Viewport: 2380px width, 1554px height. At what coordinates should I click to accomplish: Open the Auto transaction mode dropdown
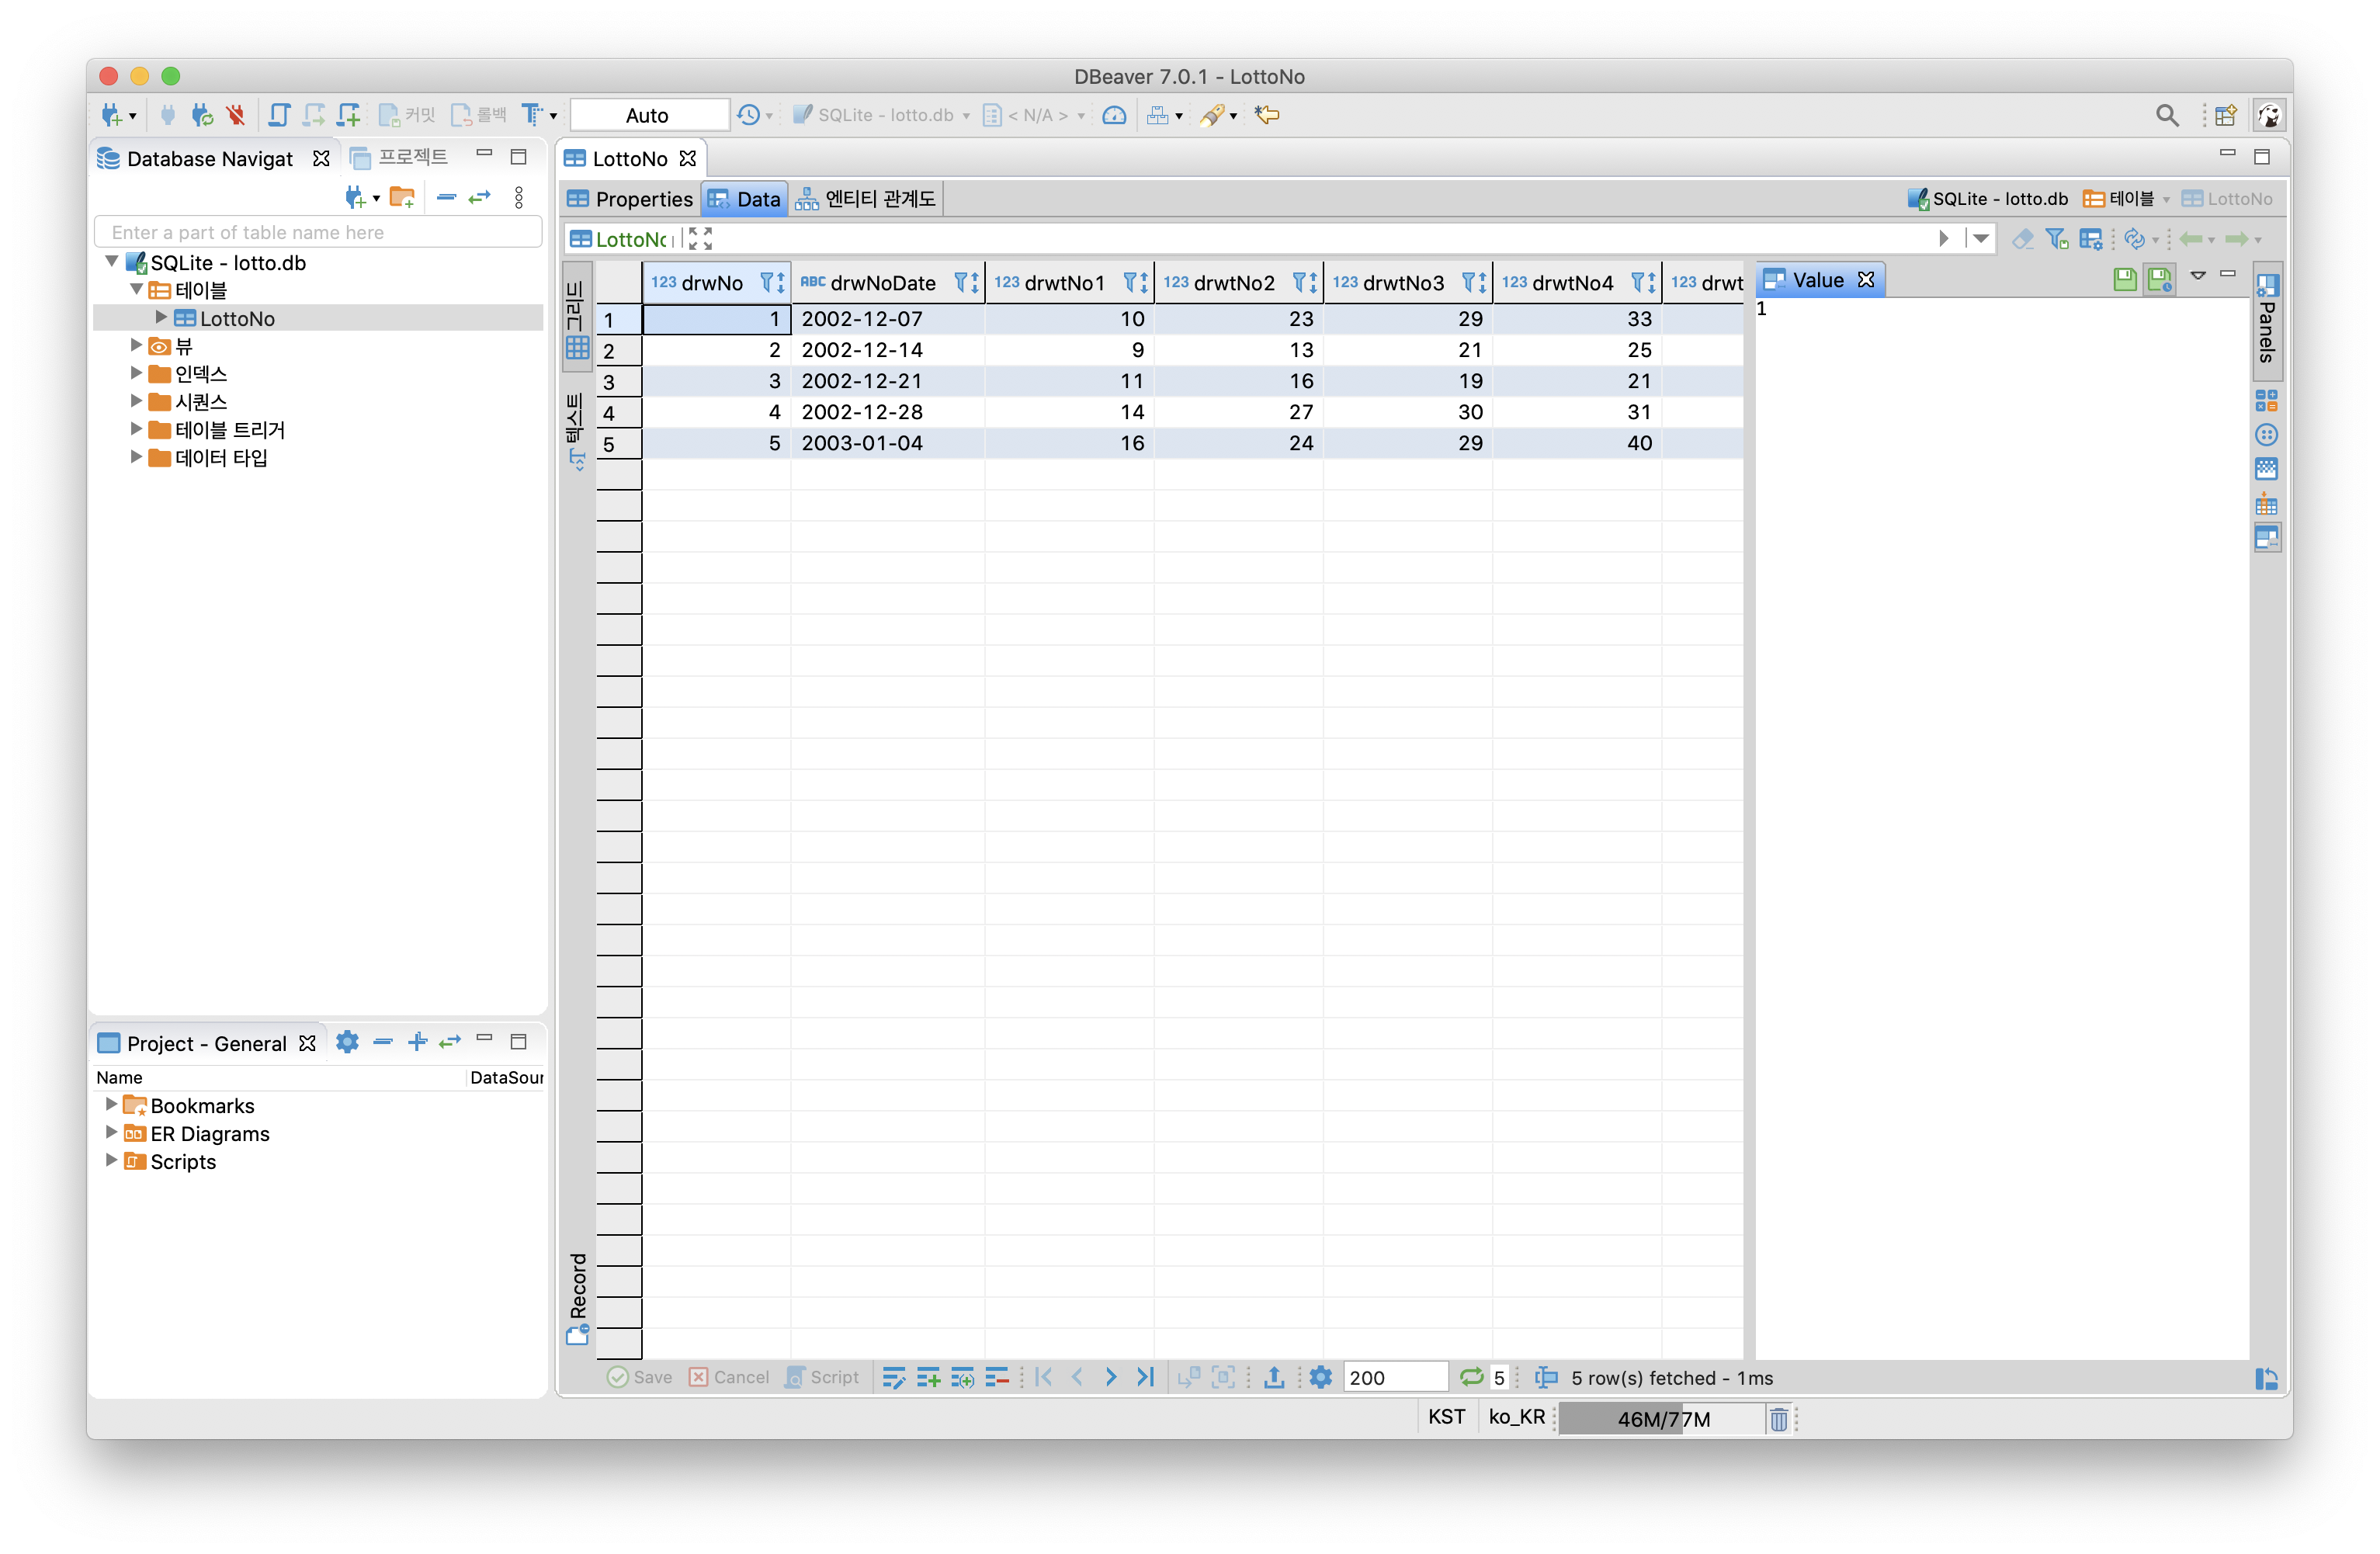pos(648,115)
